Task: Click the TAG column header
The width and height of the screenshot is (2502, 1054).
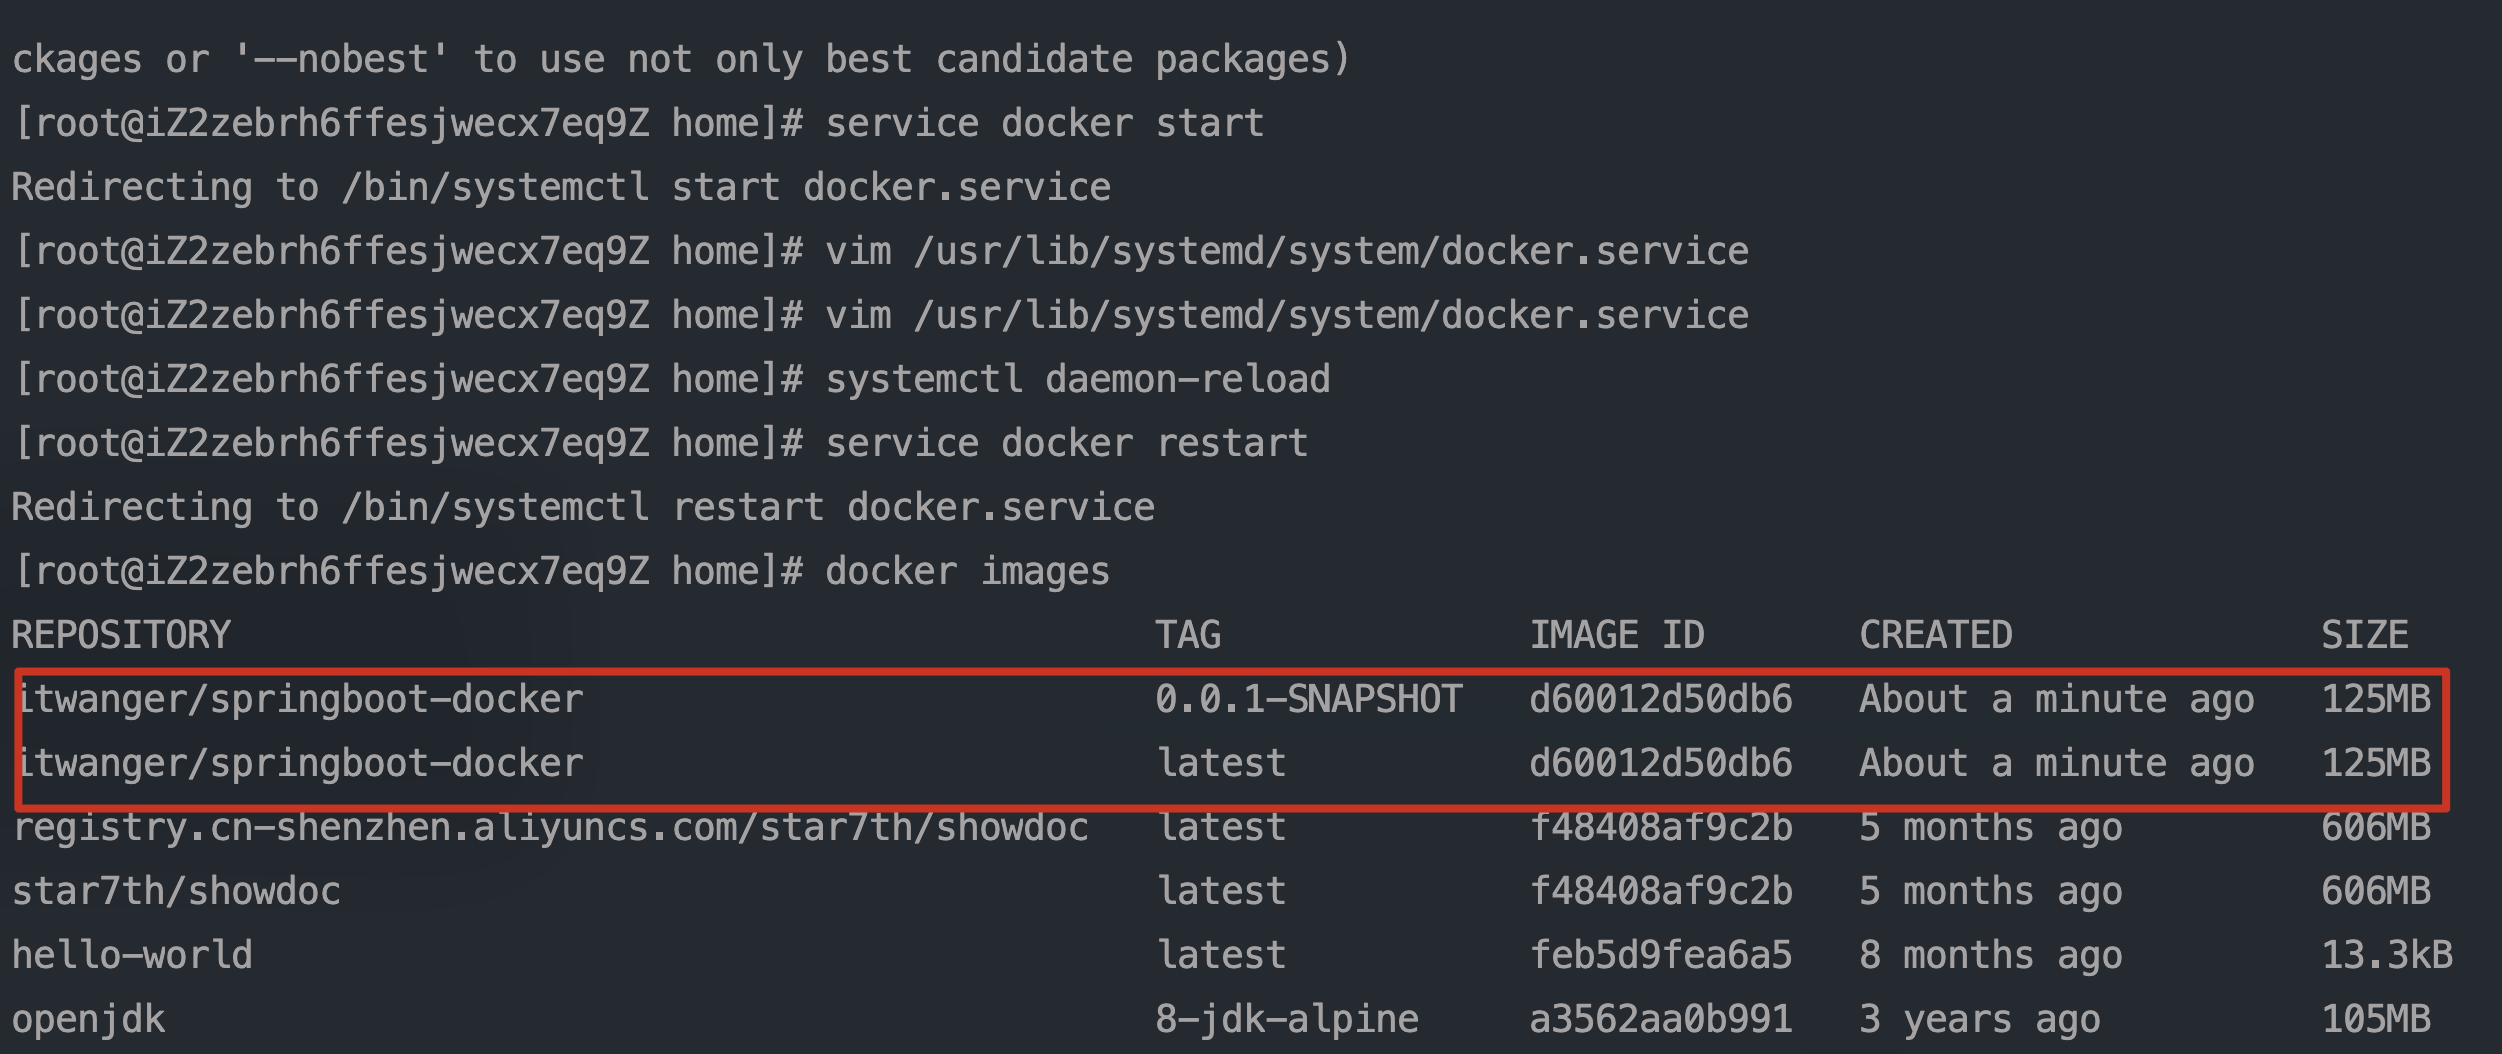Action: tap(1188, 635)
